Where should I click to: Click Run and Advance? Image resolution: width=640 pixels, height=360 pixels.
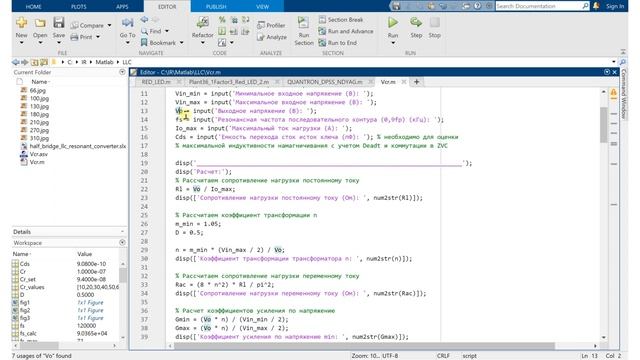coord(346,31)
